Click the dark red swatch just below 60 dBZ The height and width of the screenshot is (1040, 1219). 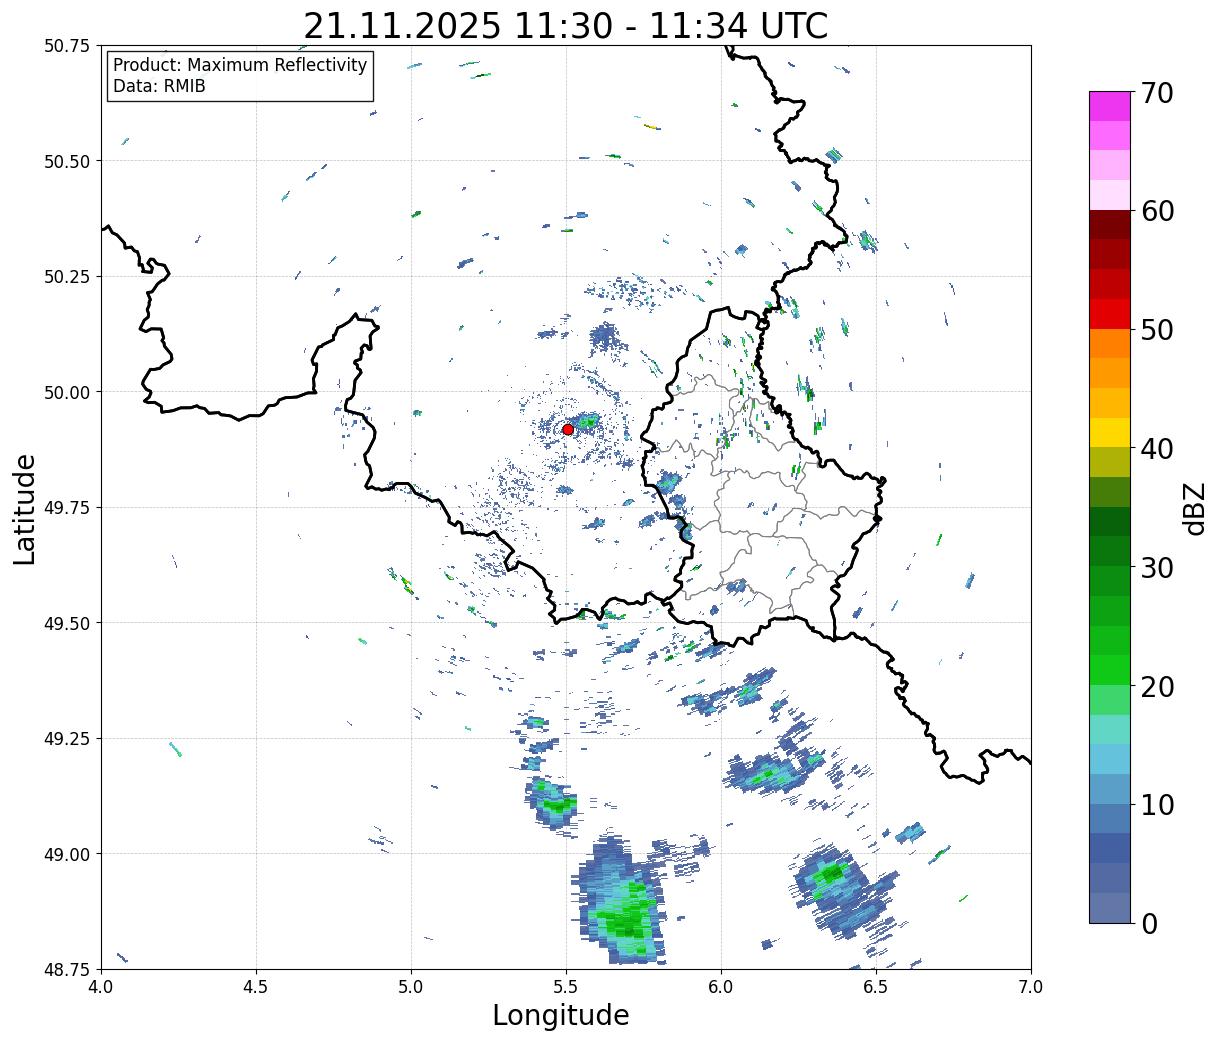(1110, 225)
